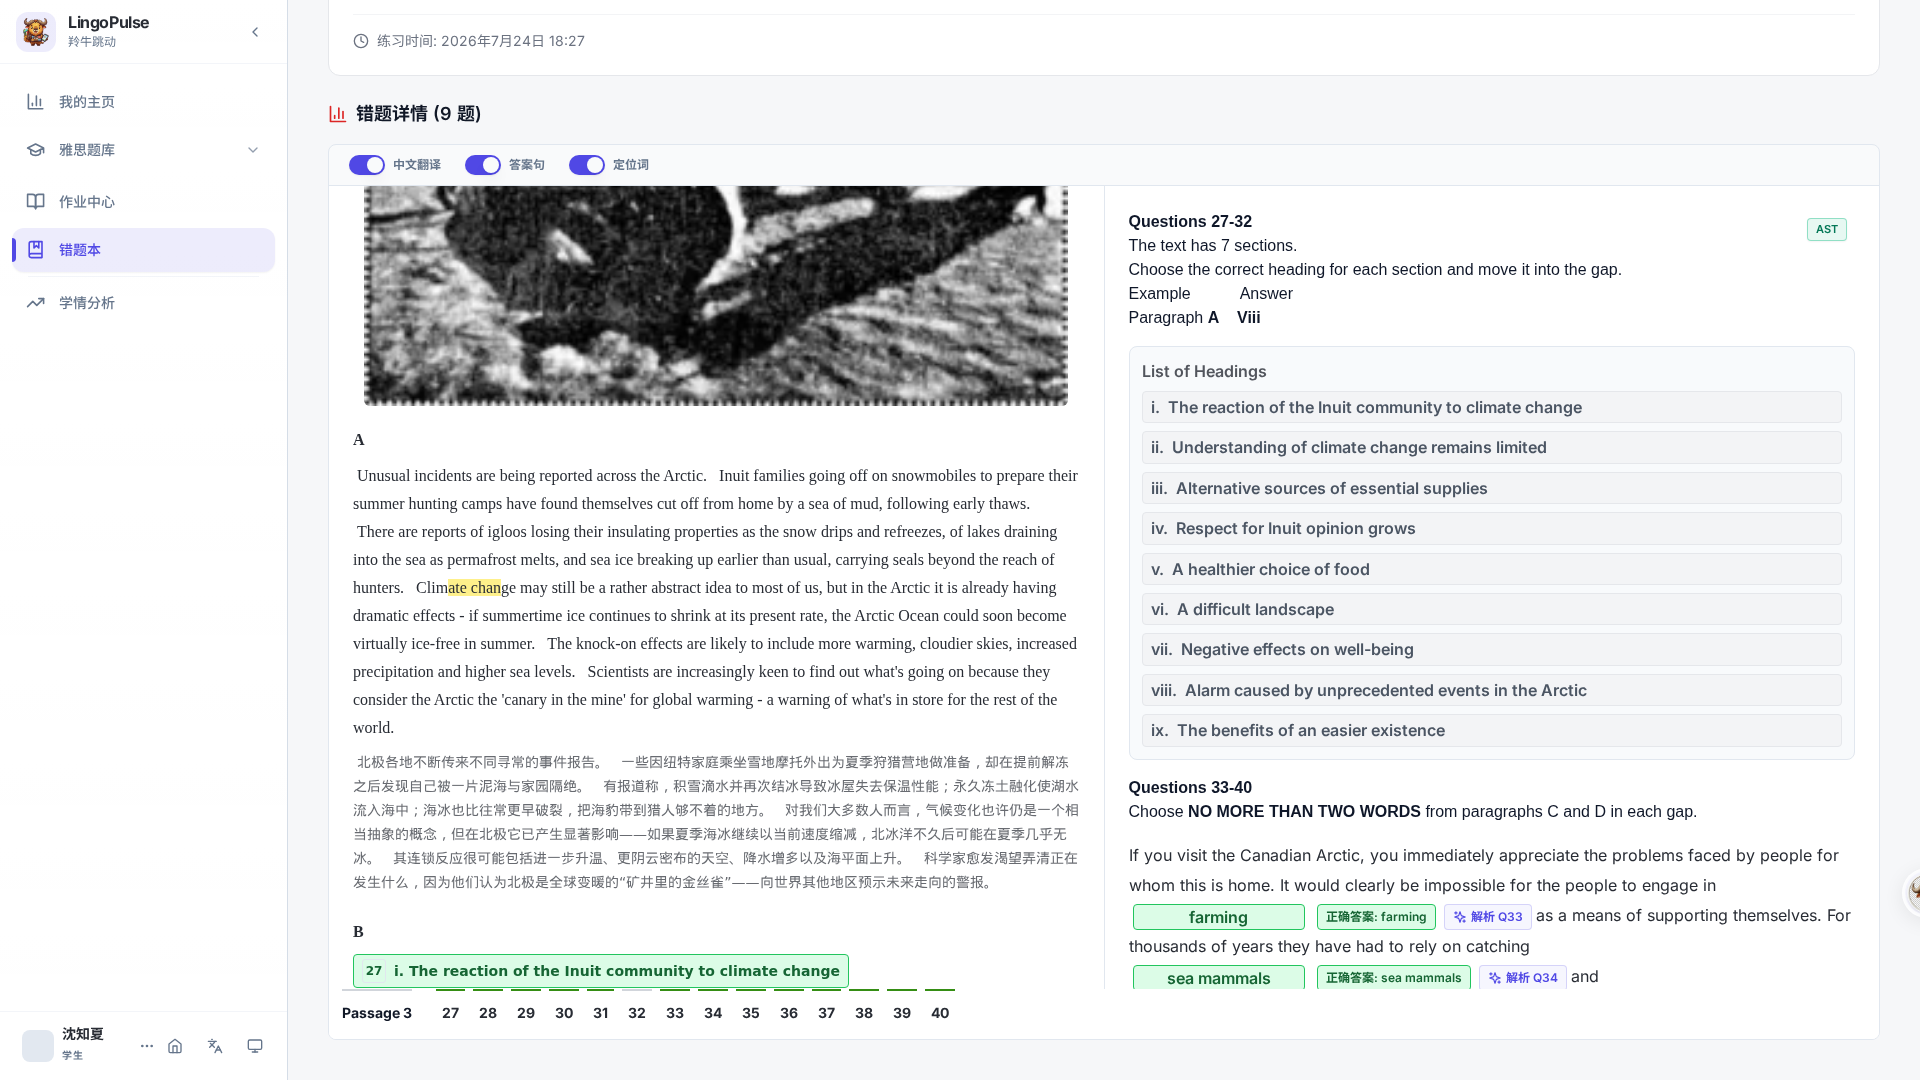Open 我的主页 in the sidebar
The image size is (1920, 1080).
[143, 102]
